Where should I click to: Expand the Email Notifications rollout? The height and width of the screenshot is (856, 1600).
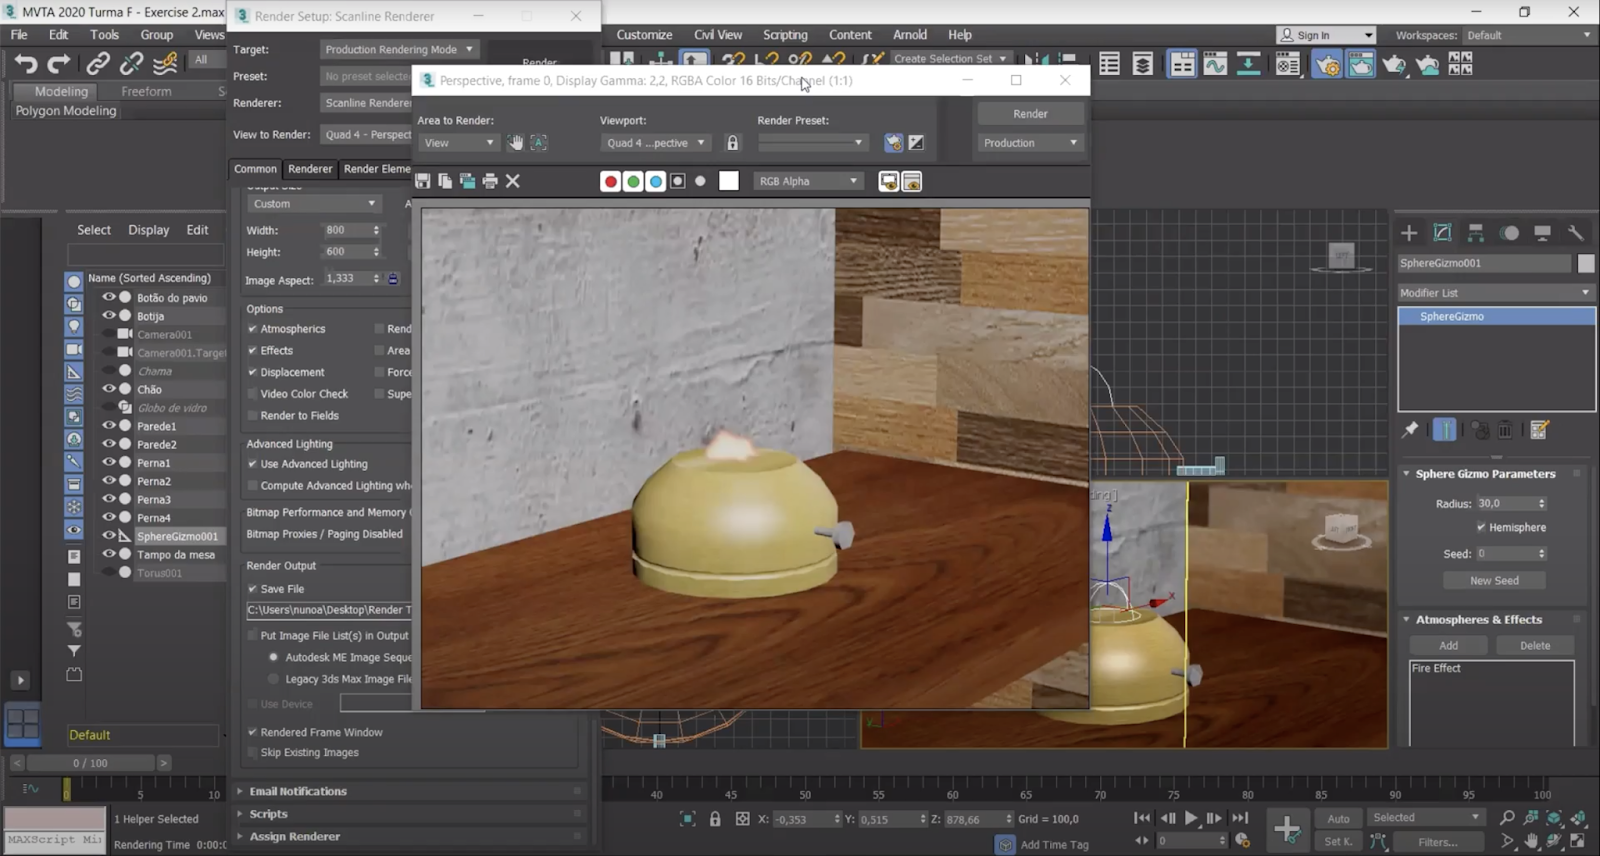[298, 791]
